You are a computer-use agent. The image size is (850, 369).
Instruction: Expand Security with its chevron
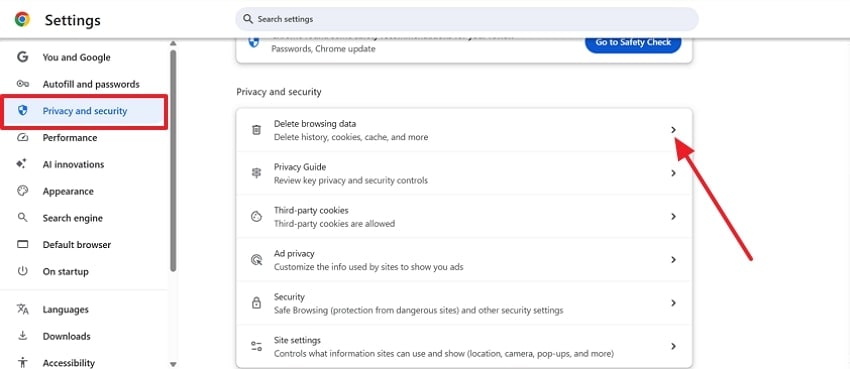tap(673, 303)
